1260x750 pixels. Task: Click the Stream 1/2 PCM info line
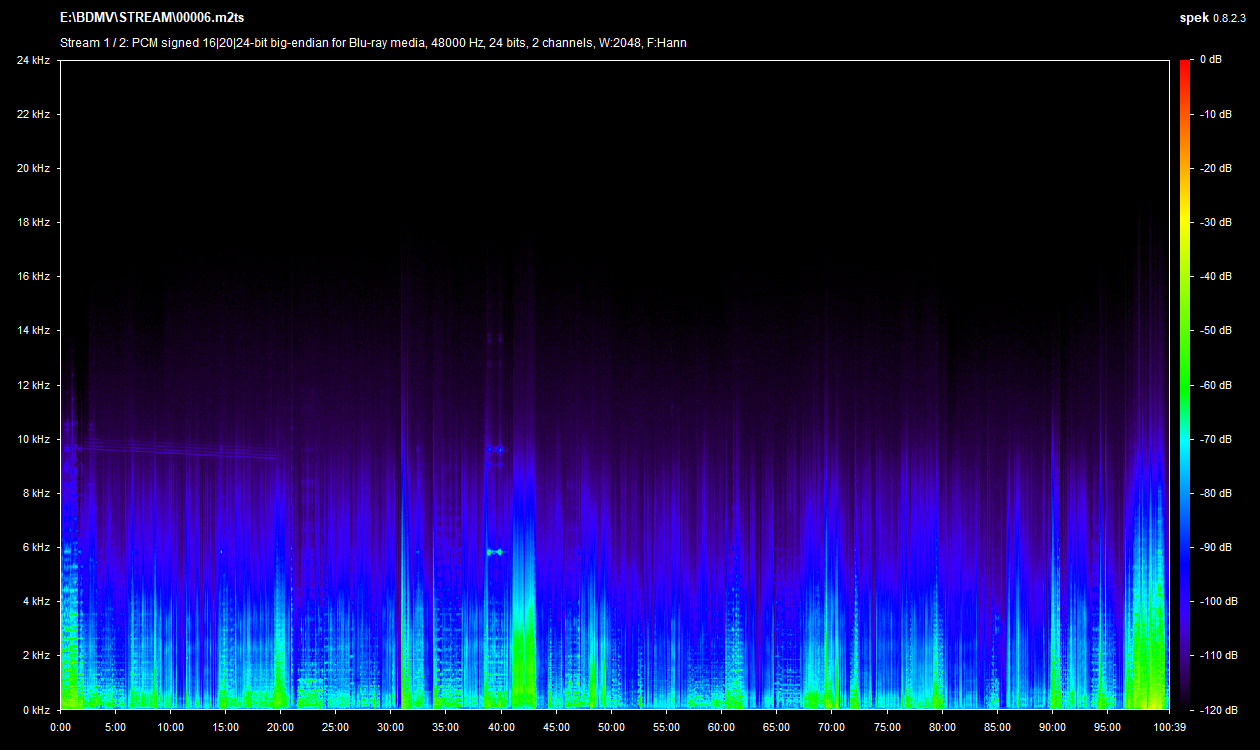click(x=373, y=42)
